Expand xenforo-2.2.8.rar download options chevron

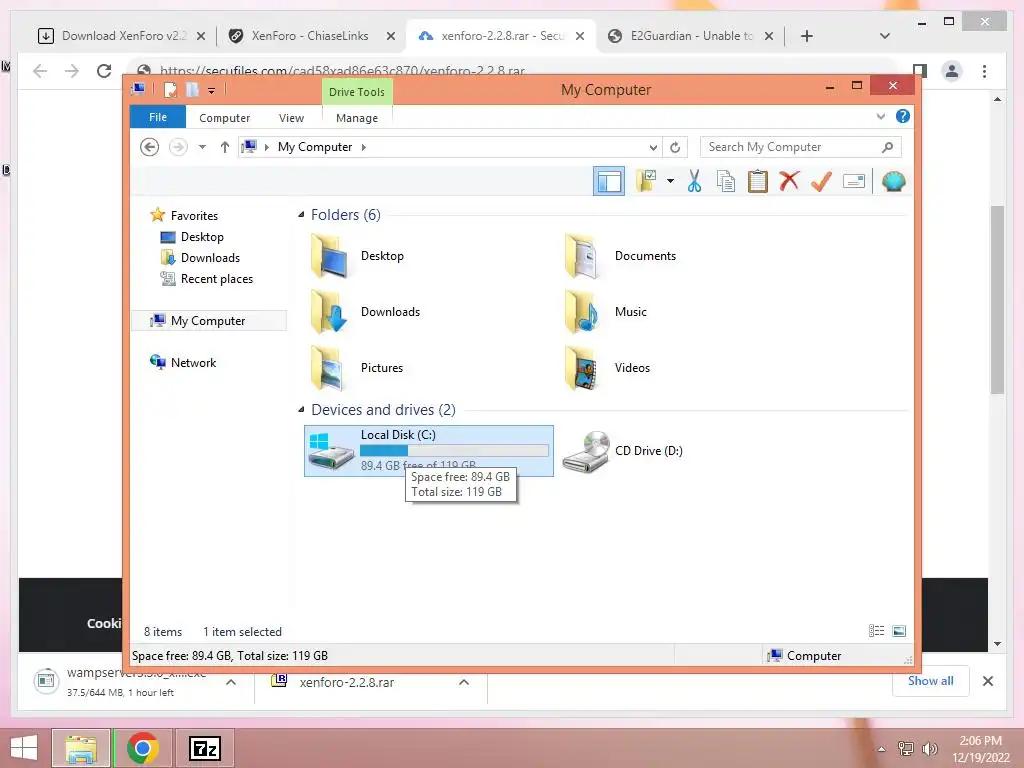[464, 682]
